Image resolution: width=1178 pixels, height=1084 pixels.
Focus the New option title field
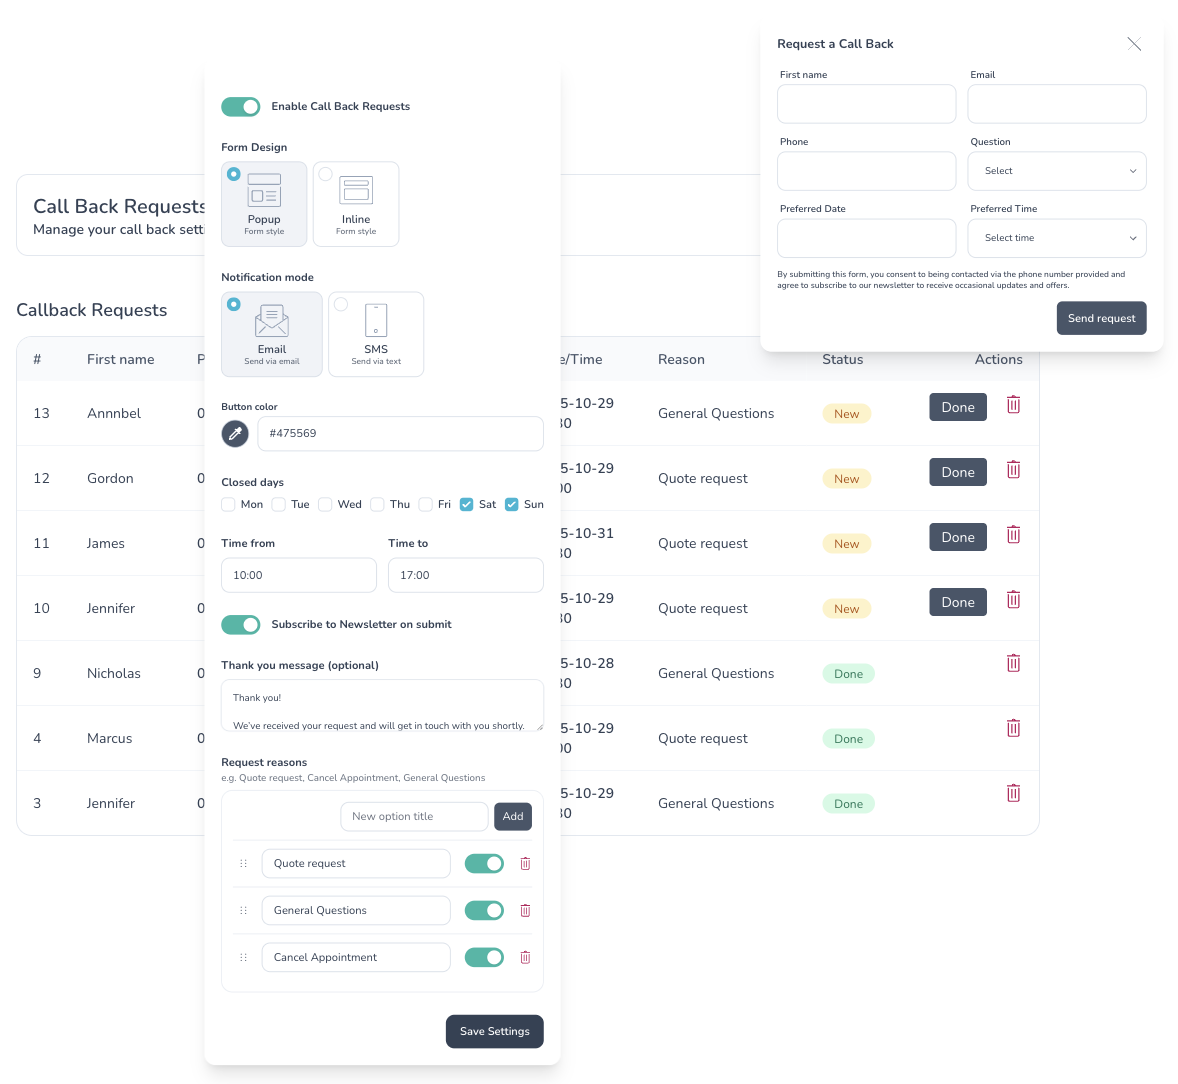[x=415, y=817]
